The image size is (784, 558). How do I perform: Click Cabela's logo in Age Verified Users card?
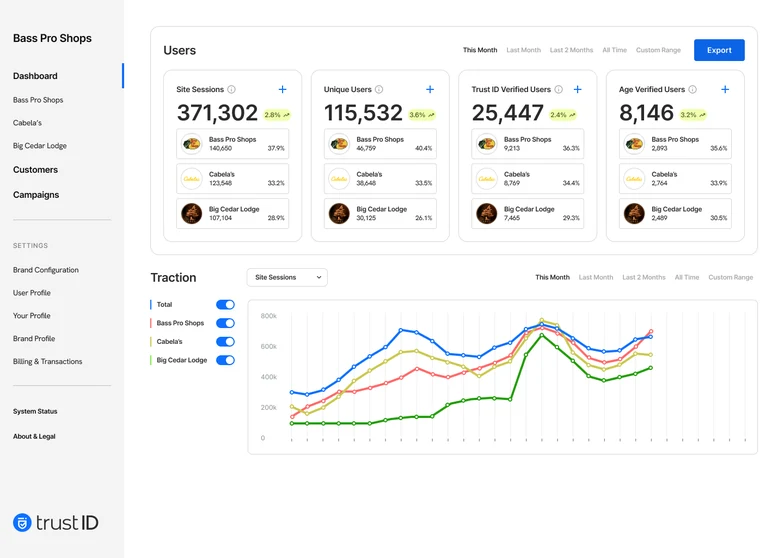coord(634,178)
